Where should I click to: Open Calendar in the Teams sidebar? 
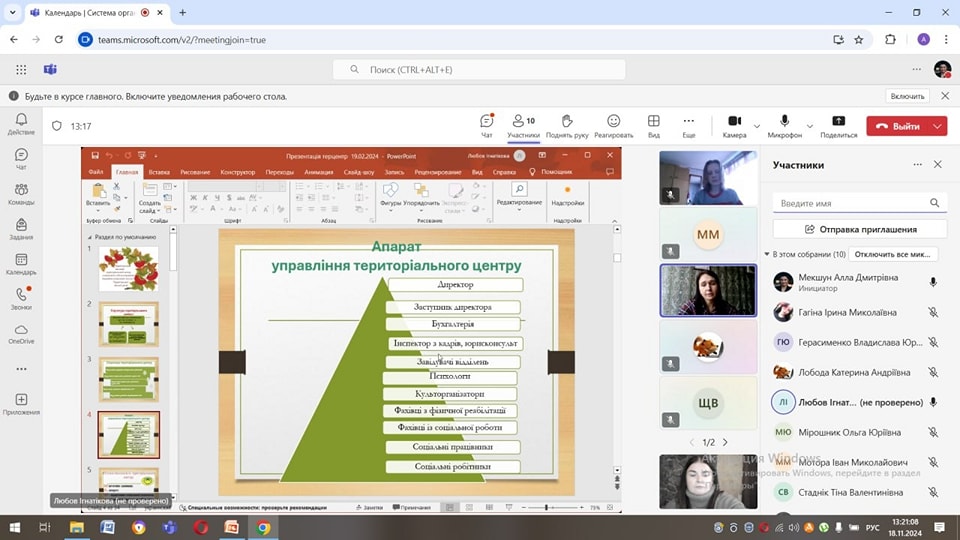click(x=21, y=263)
